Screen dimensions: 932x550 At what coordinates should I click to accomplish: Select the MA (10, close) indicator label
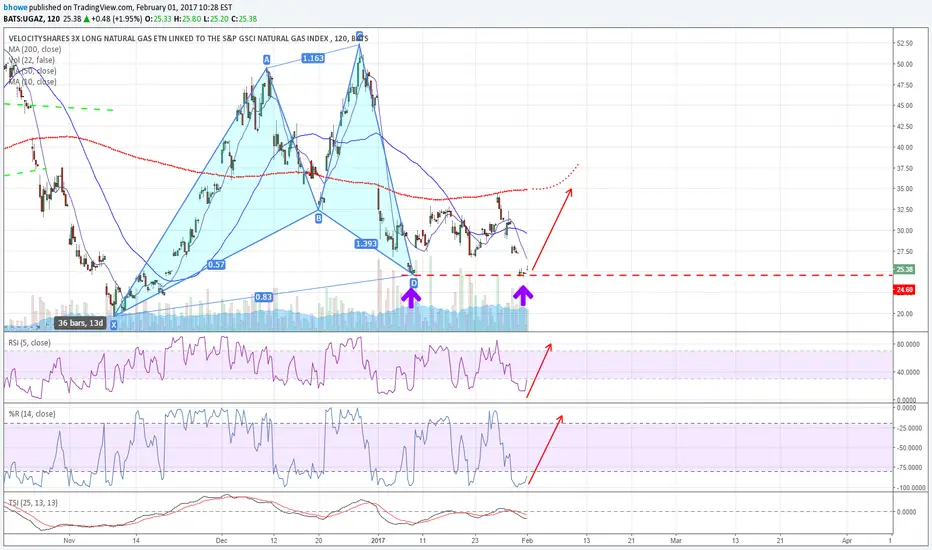tap(33, 81)
